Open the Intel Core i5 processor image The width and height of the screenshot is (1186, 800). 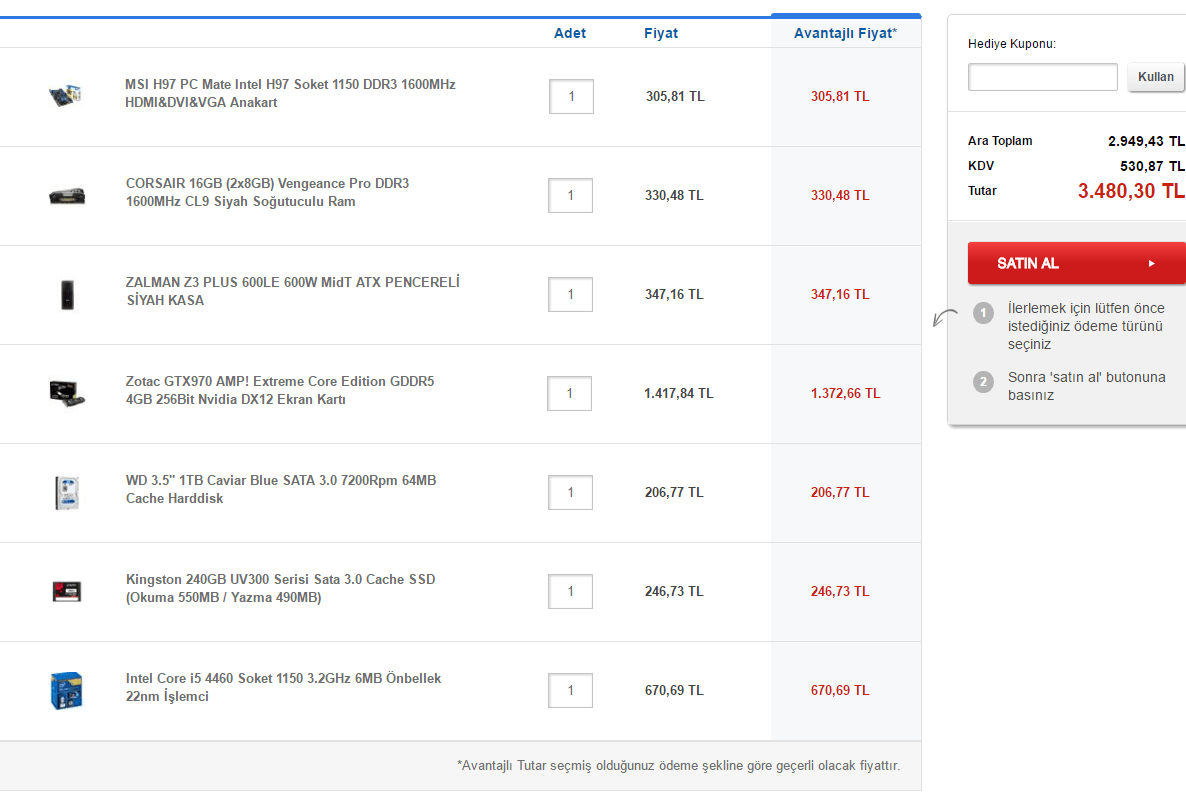[66, 690]
